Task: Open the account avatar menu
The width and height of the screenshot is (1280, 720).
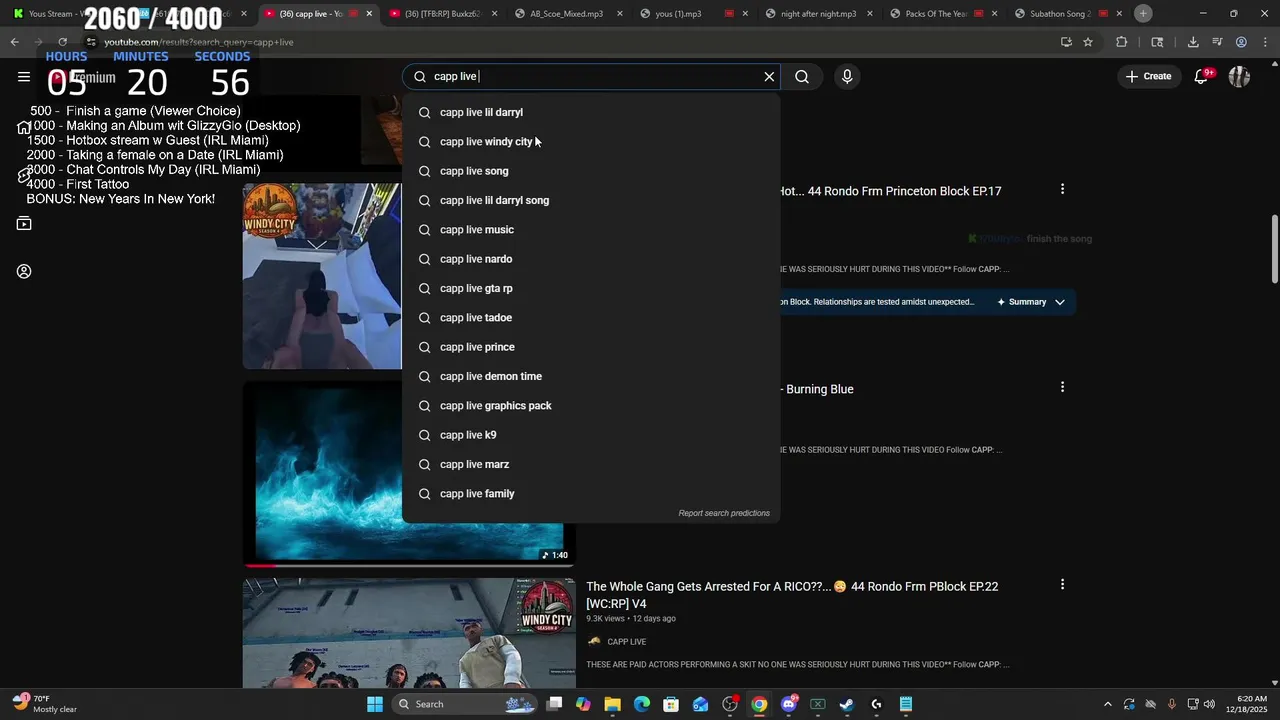Action: click(x=1239, y=76)
